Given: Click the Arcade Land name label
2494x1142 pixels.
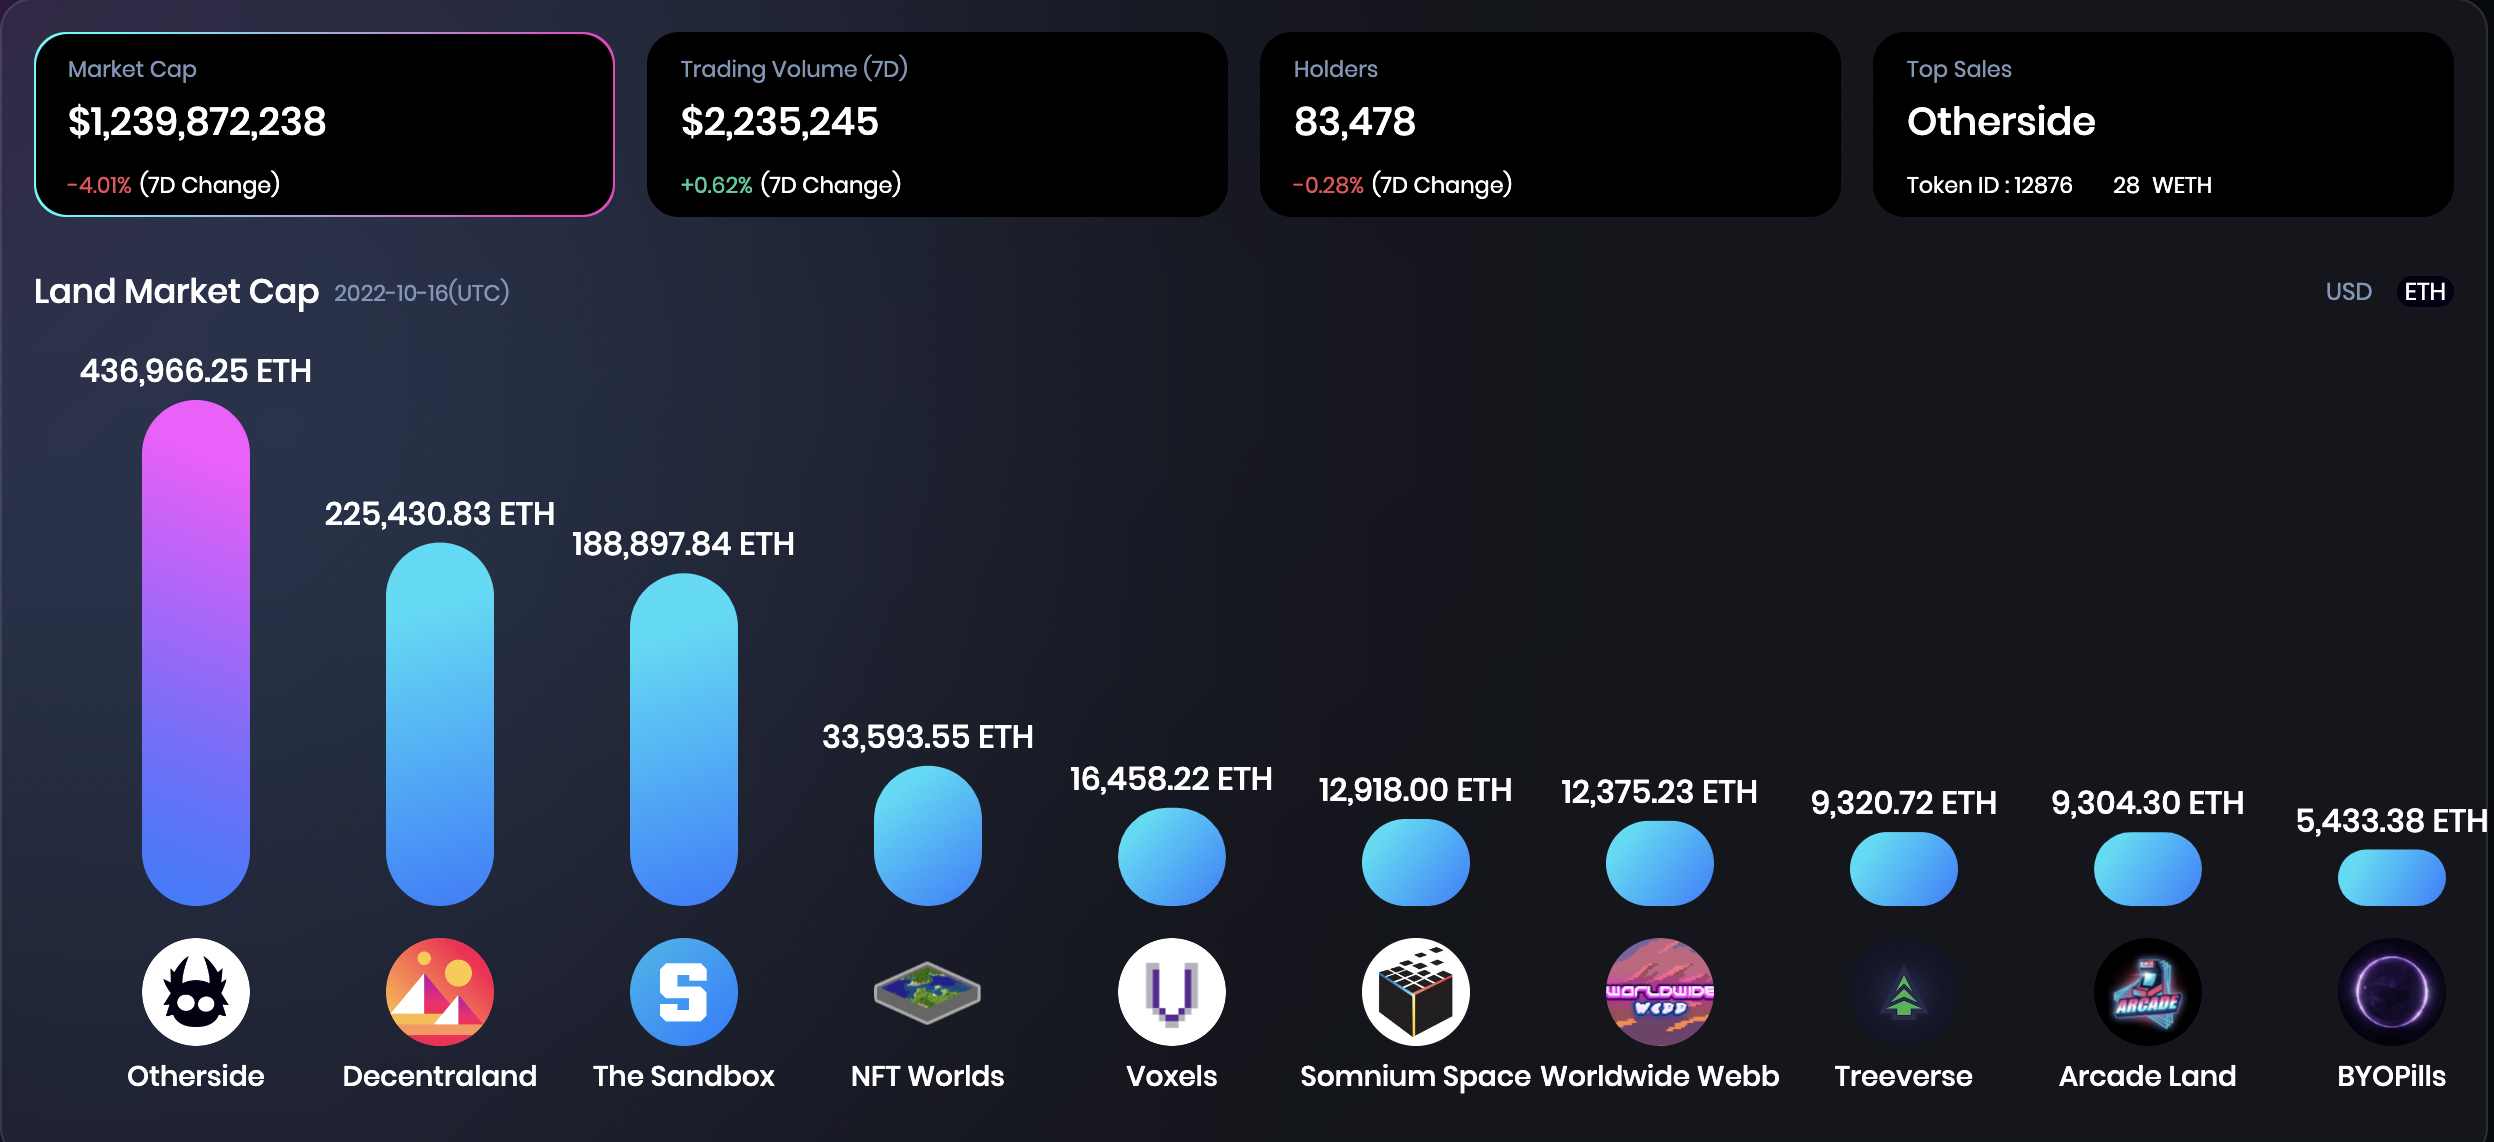Looking at the screenshot, I should [2148, 1076].
